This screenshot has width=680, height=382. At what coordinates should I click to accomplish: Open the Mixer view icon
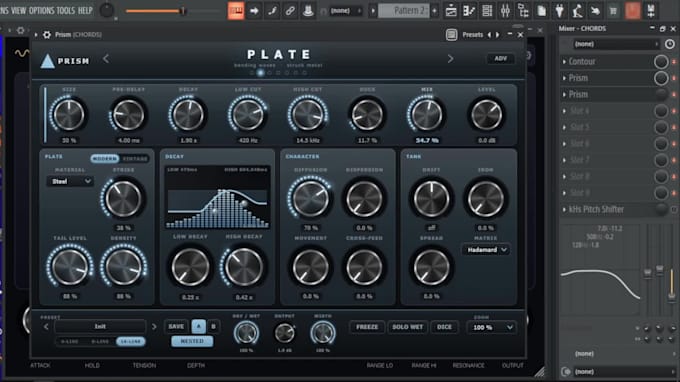tap(505, 10)
